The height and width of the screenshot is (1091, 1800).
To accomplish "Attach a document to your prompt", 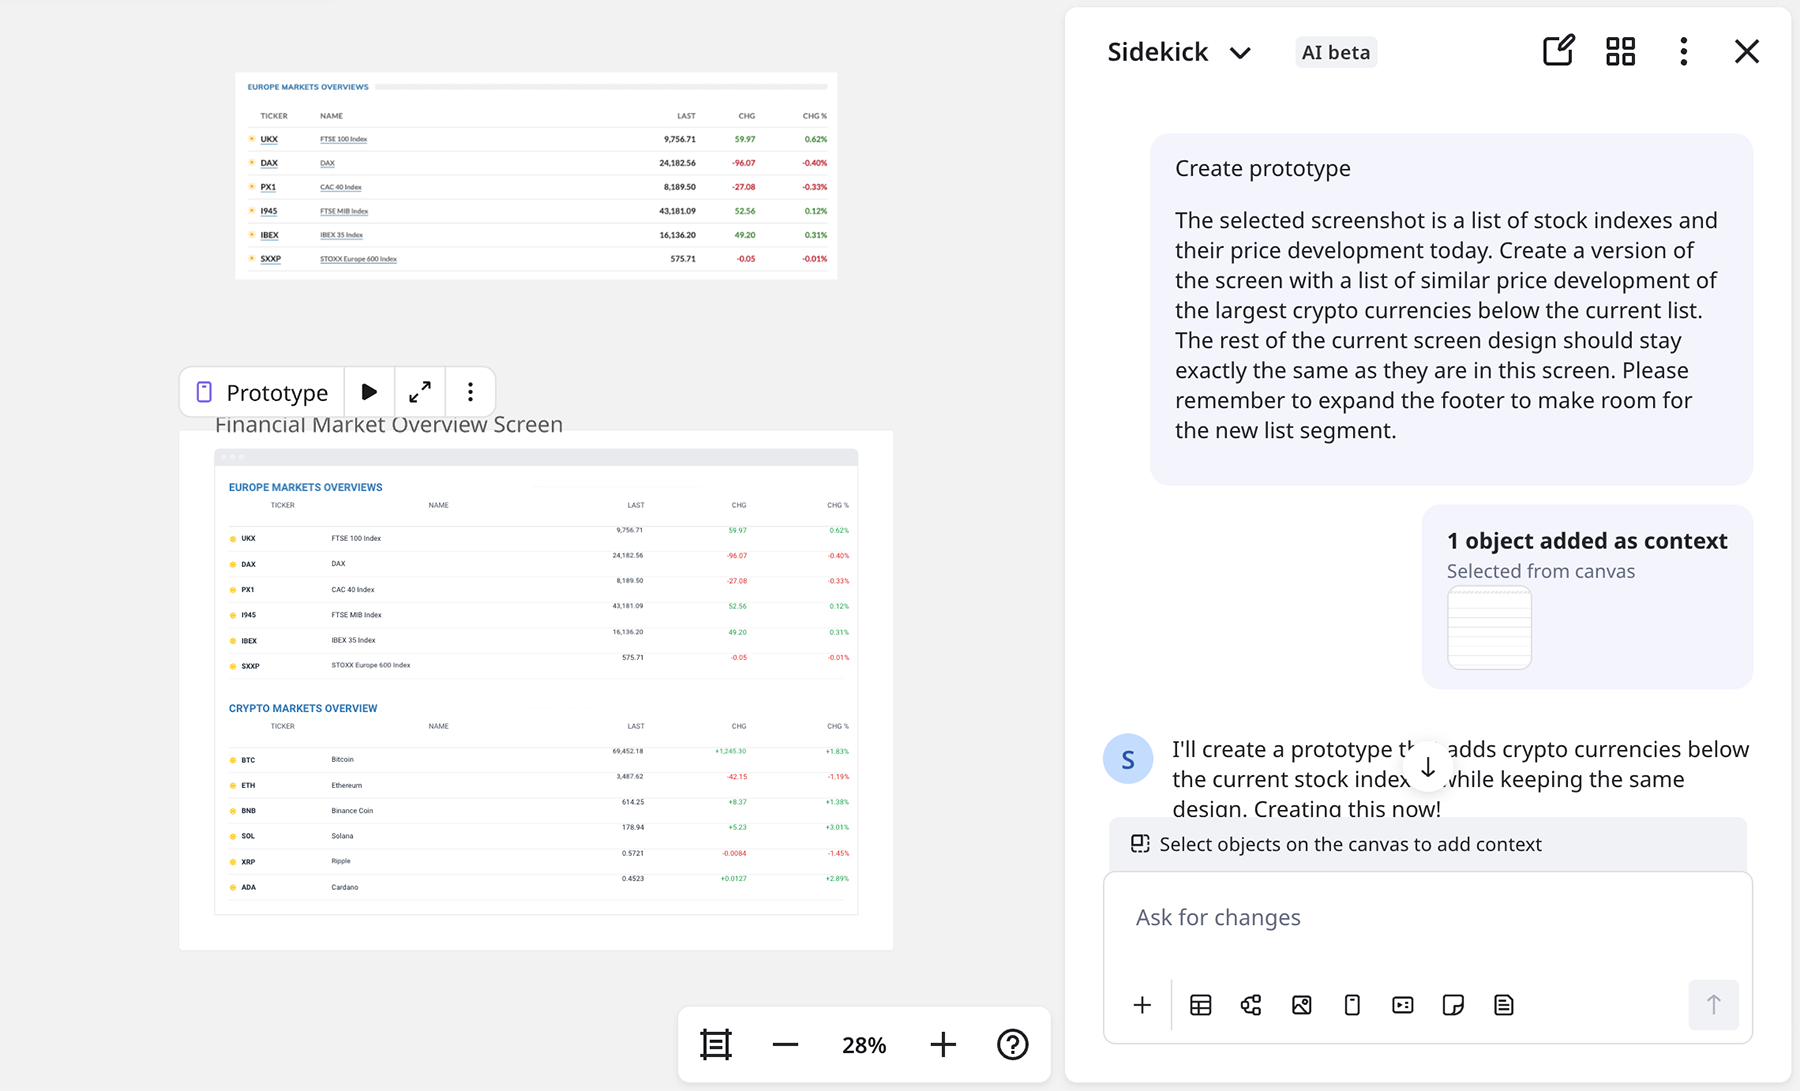I will tap(1503, 1005).
